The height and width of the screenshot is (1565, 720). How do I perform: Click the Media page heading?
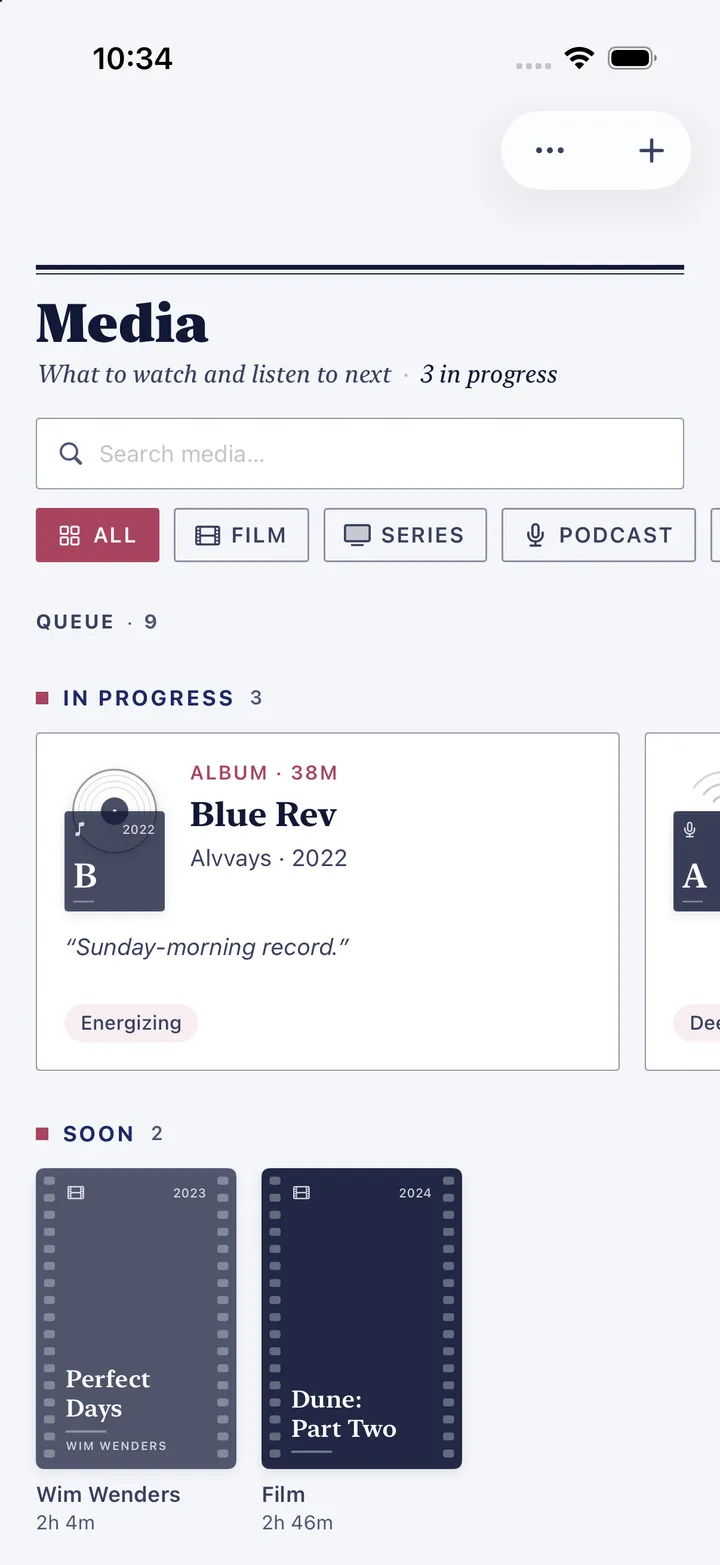(122, 323)
